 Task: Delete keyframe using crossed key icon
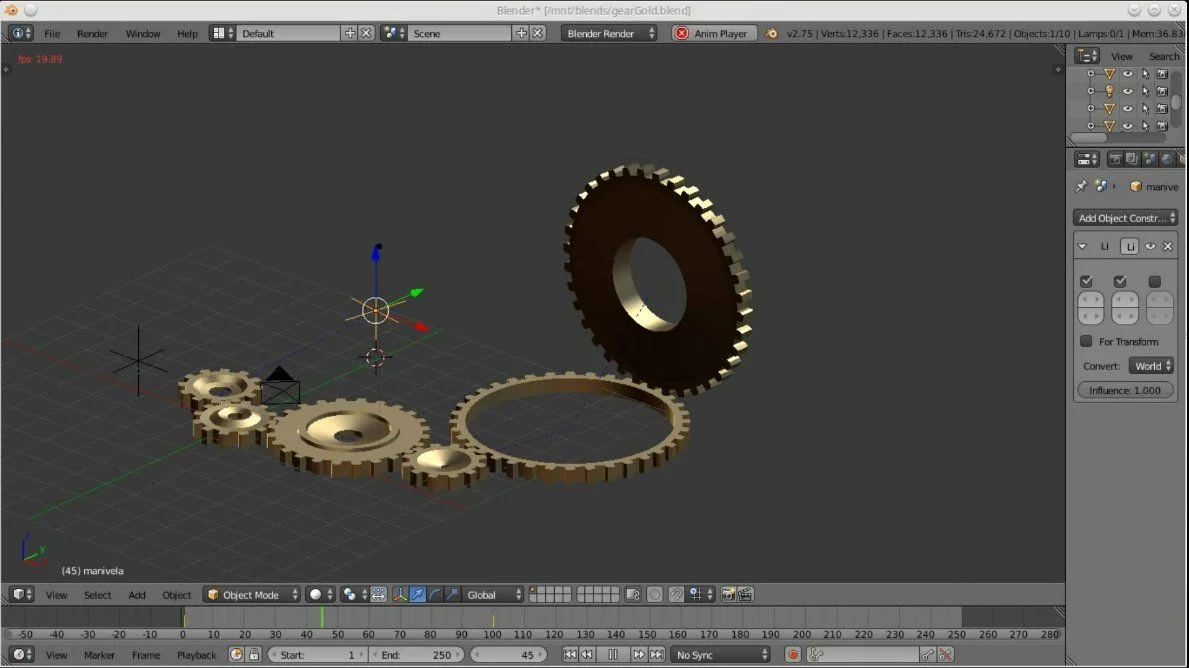946,655
